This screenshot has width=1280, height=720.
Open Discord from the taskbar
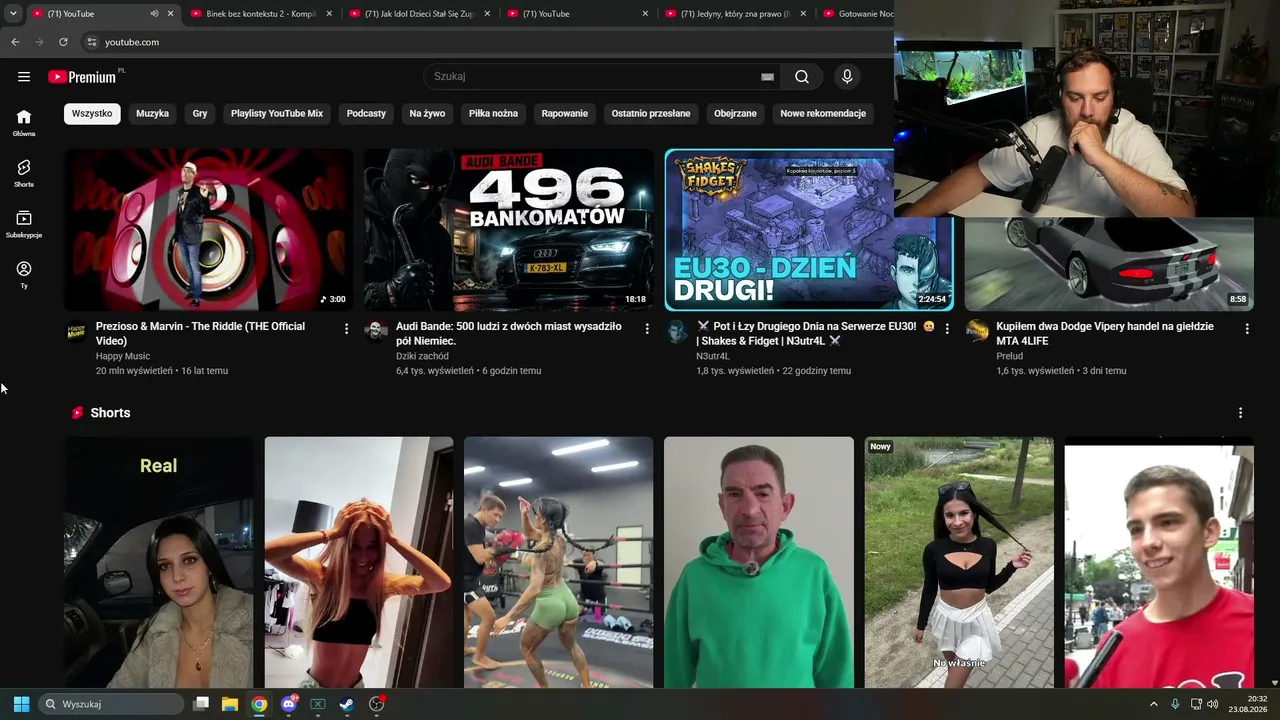coord(289,704)
